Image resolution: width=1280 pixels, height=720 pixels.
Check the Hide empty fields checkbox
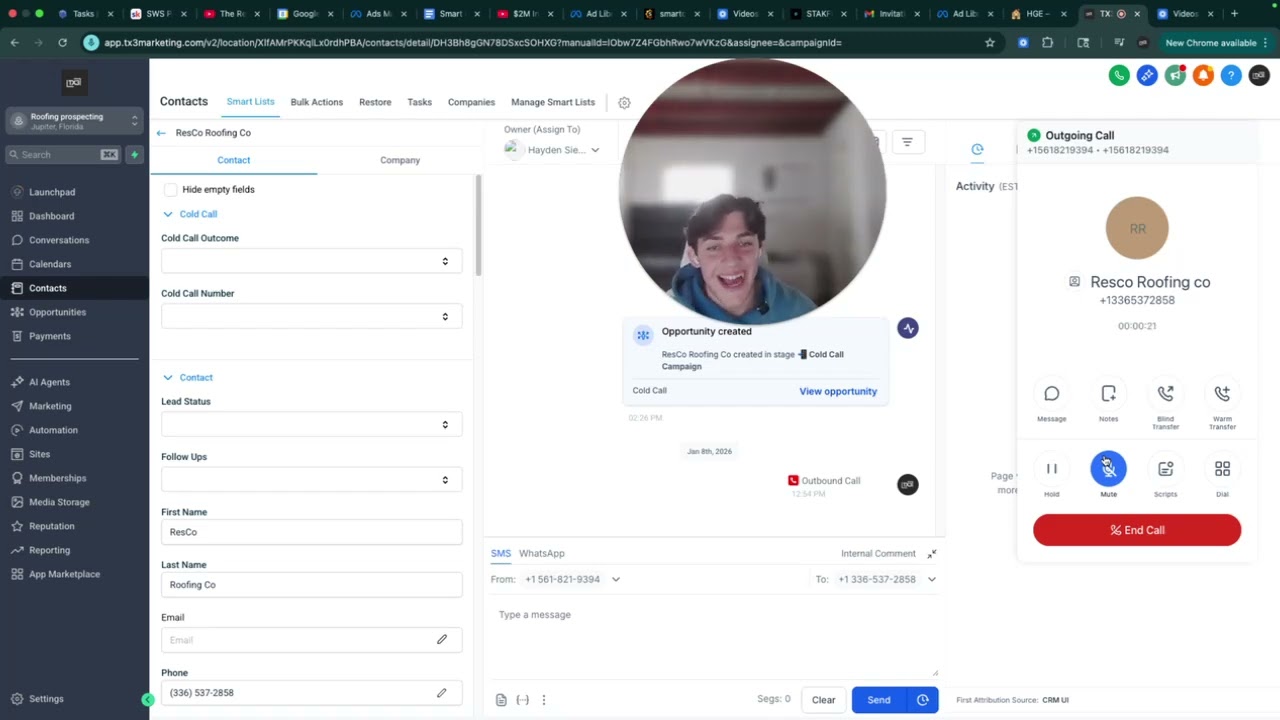[x=170, y=189]
